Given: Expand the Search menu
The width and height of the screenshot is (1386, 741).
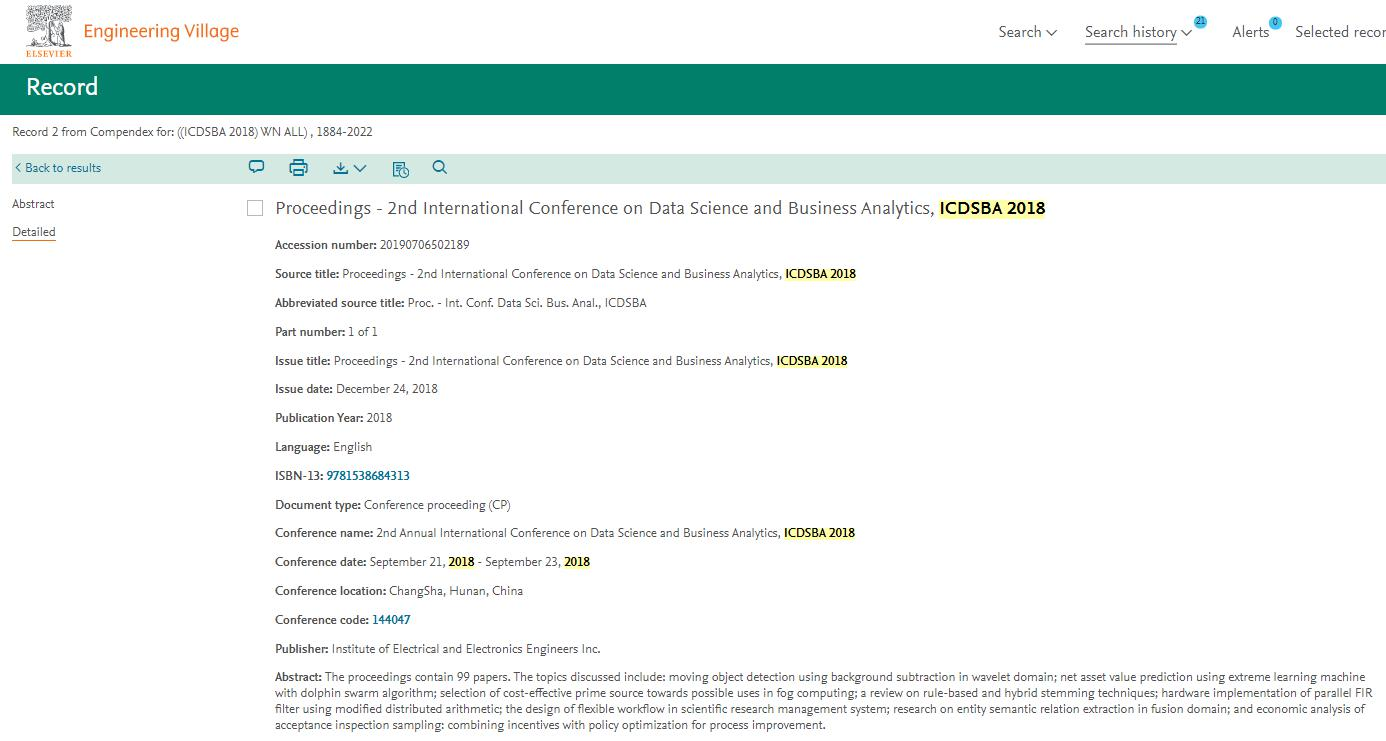Looking at the screenshot, I should point(1027,32).
